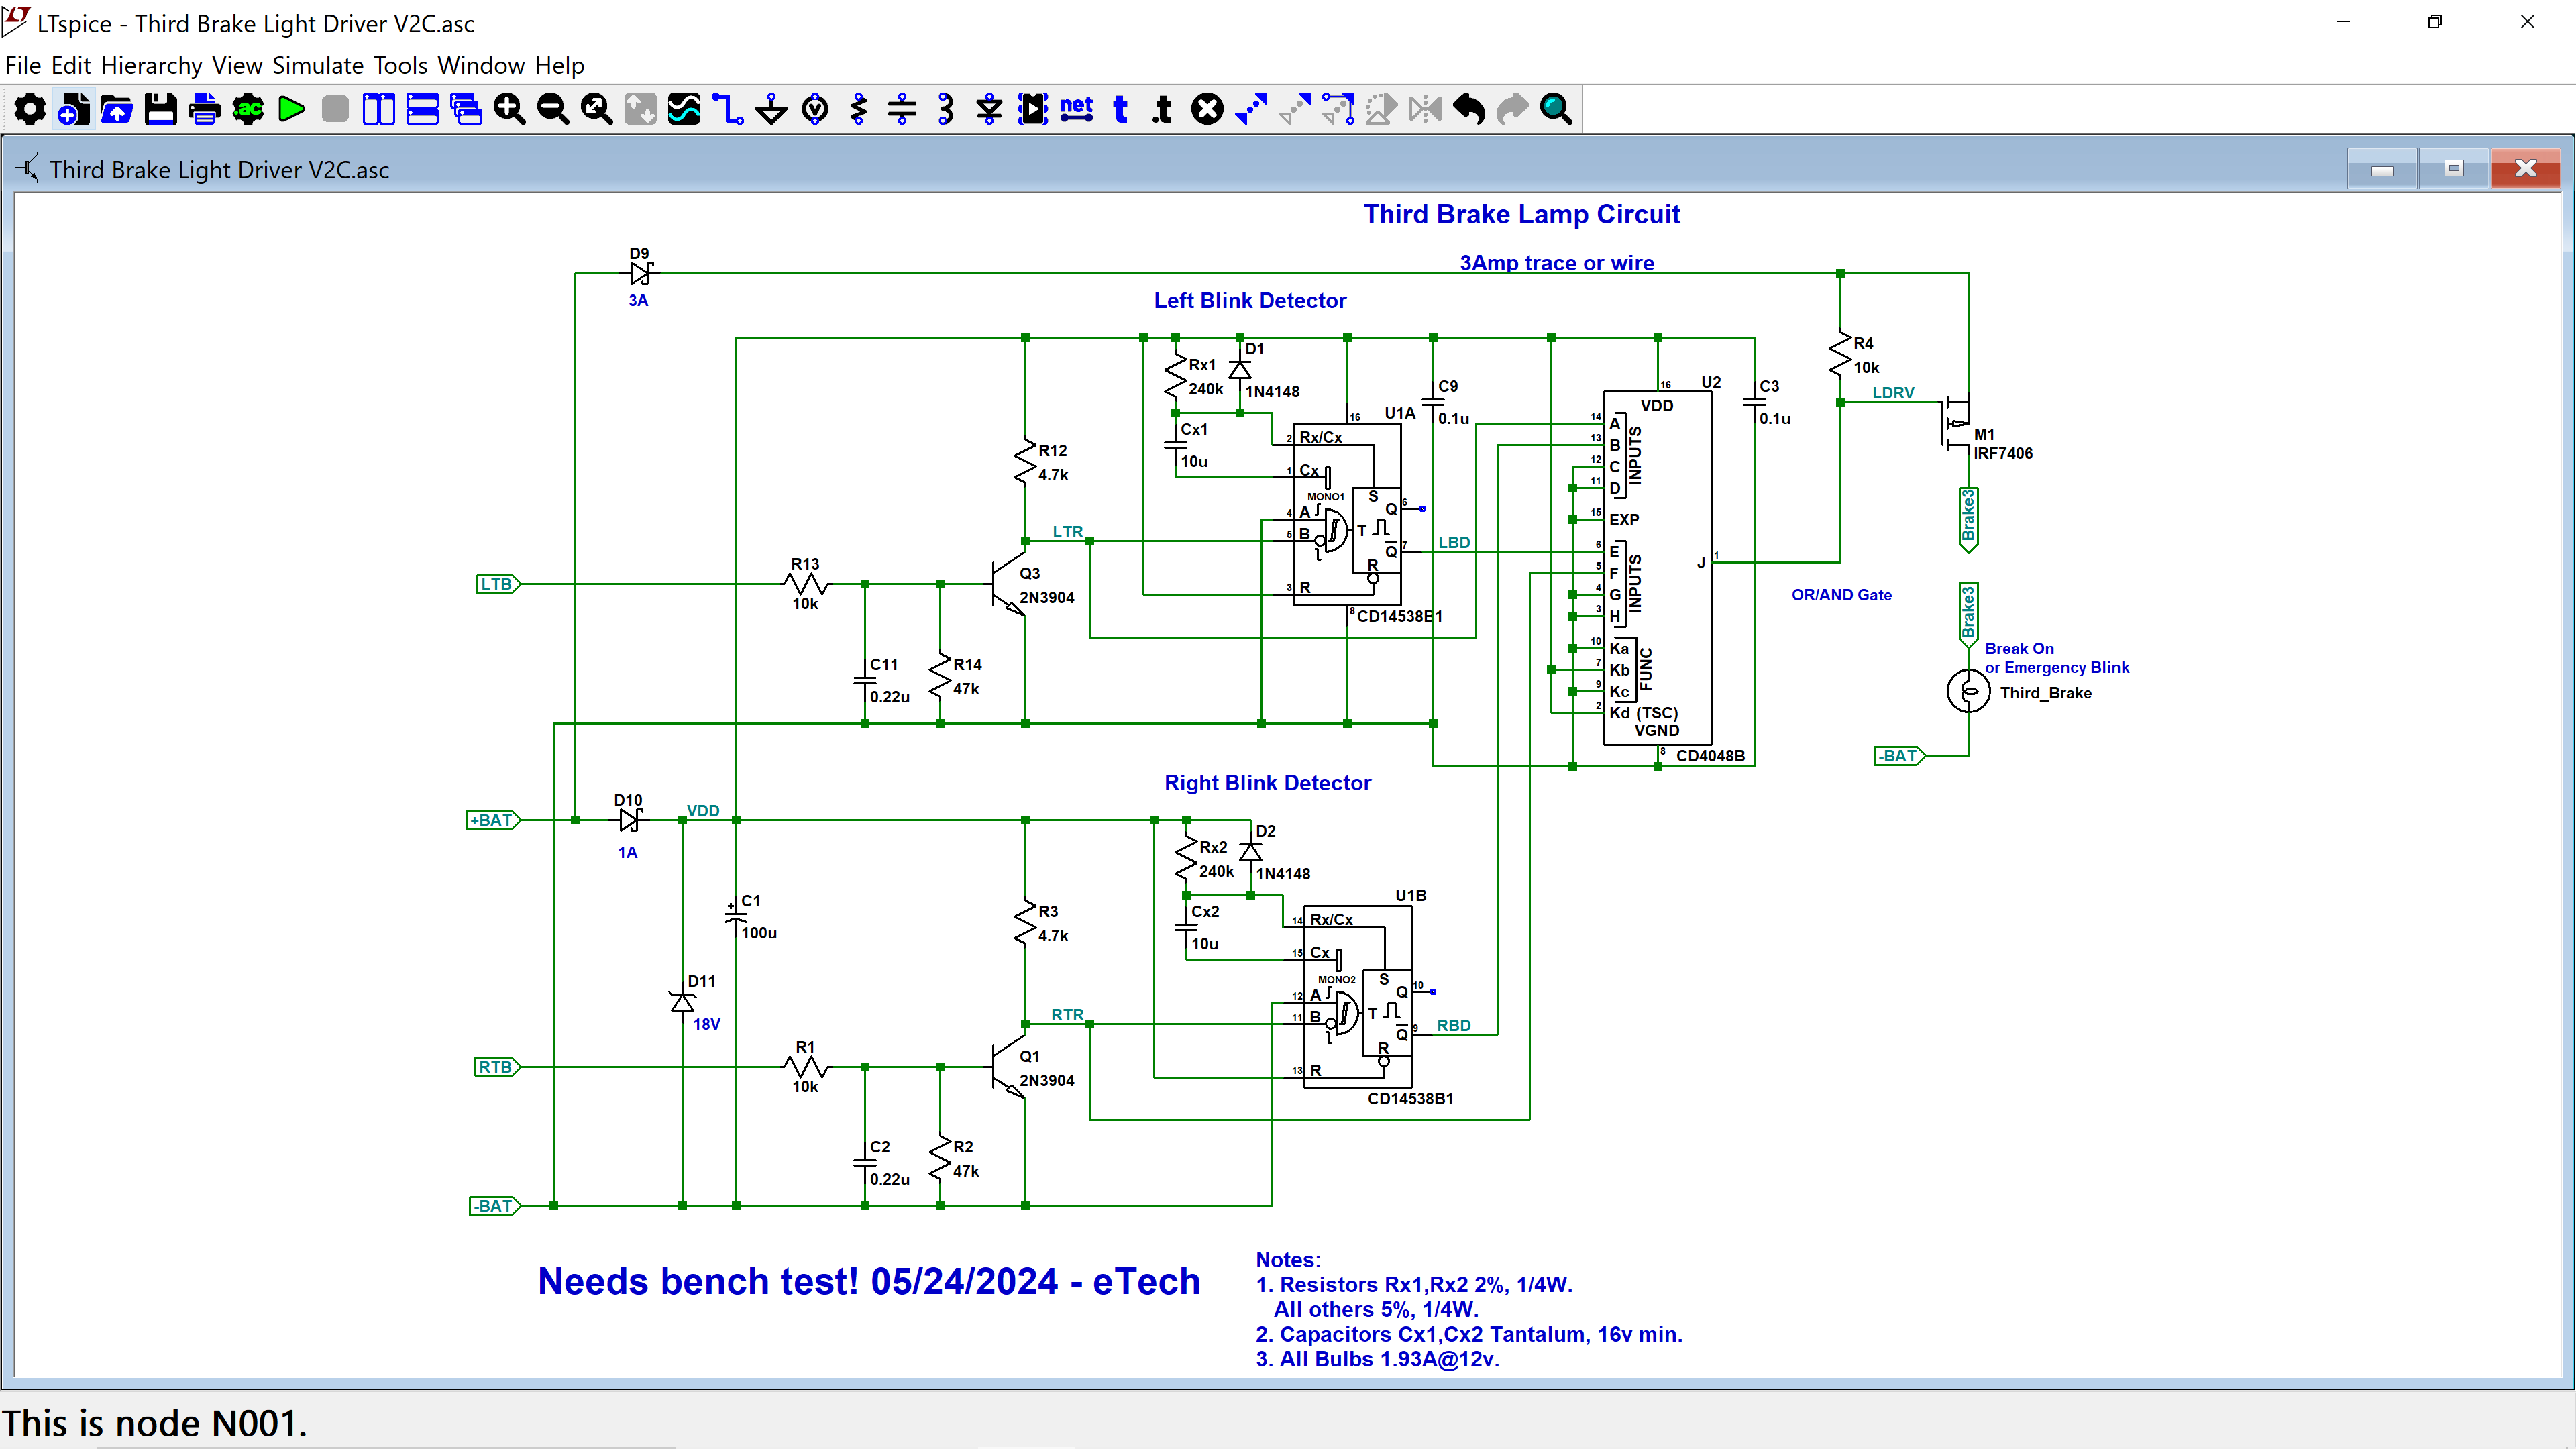Run the simulation
The width and height of the screenshot is (2576, 1449).
pos(291,108)
